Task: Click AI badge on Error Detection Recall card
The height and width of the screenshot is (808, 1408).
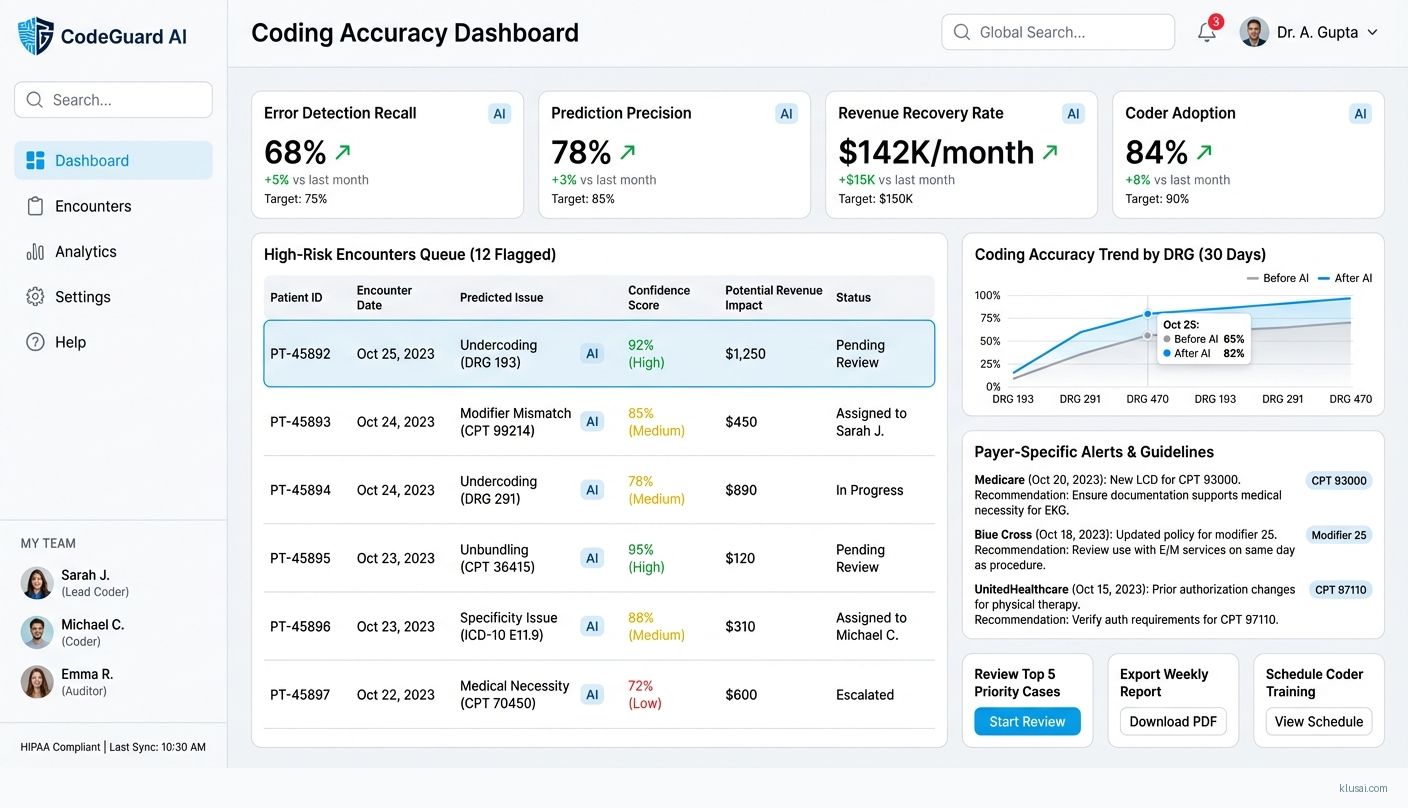Action: pos(499,114)
